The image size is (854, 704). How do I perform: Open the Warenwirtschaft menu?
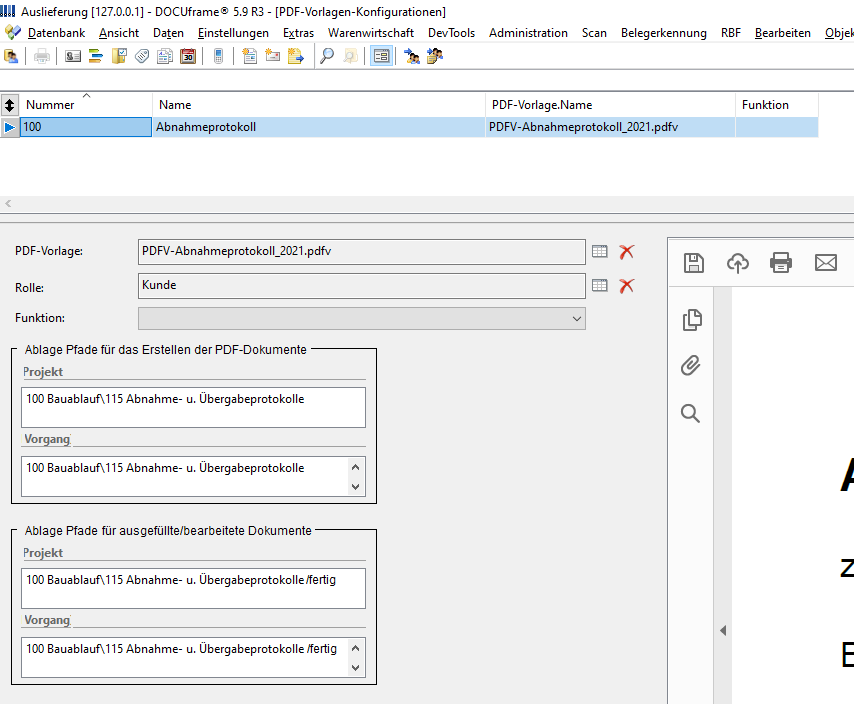371,33
